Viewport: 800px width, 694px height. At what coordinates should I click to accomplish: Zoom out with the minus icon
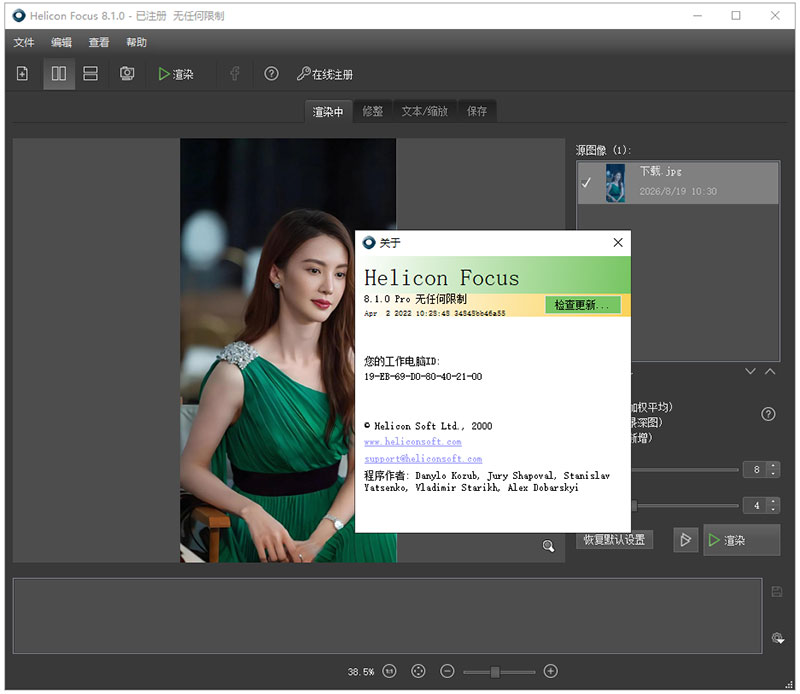tap(447, 671)
